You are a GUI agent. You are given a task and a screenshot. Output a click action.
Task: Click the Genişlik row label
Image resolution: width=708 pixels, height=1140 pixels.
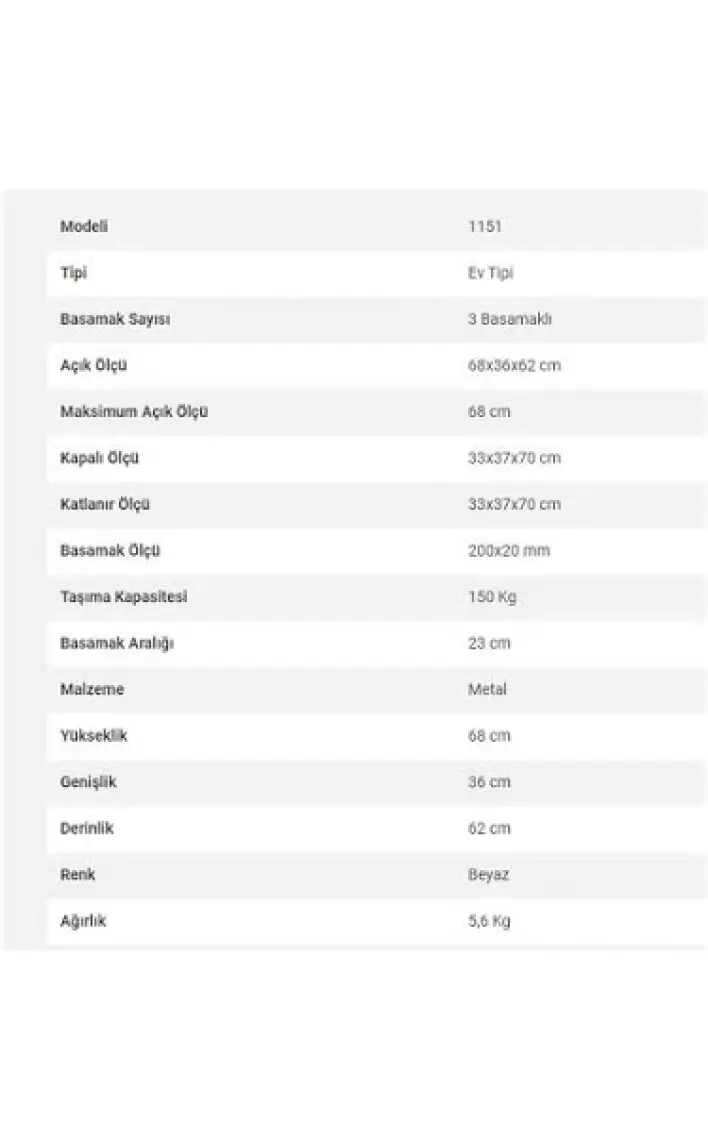coord(88,782)
